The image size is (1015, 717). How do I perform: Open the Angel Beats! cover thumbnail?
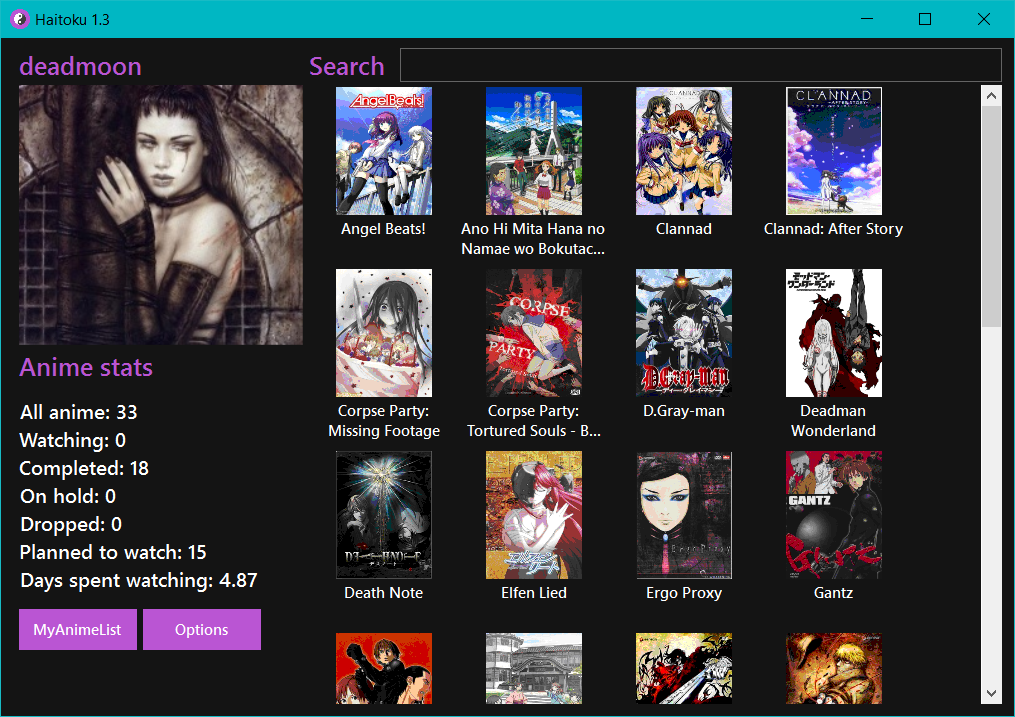point(383,151)
